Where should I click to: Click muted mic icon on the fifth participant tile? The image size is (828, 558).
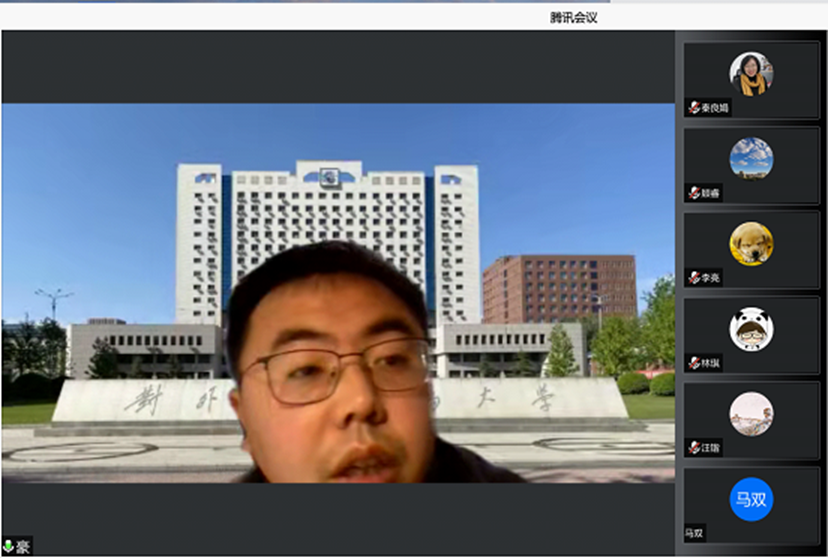click(x=693, y=448)
